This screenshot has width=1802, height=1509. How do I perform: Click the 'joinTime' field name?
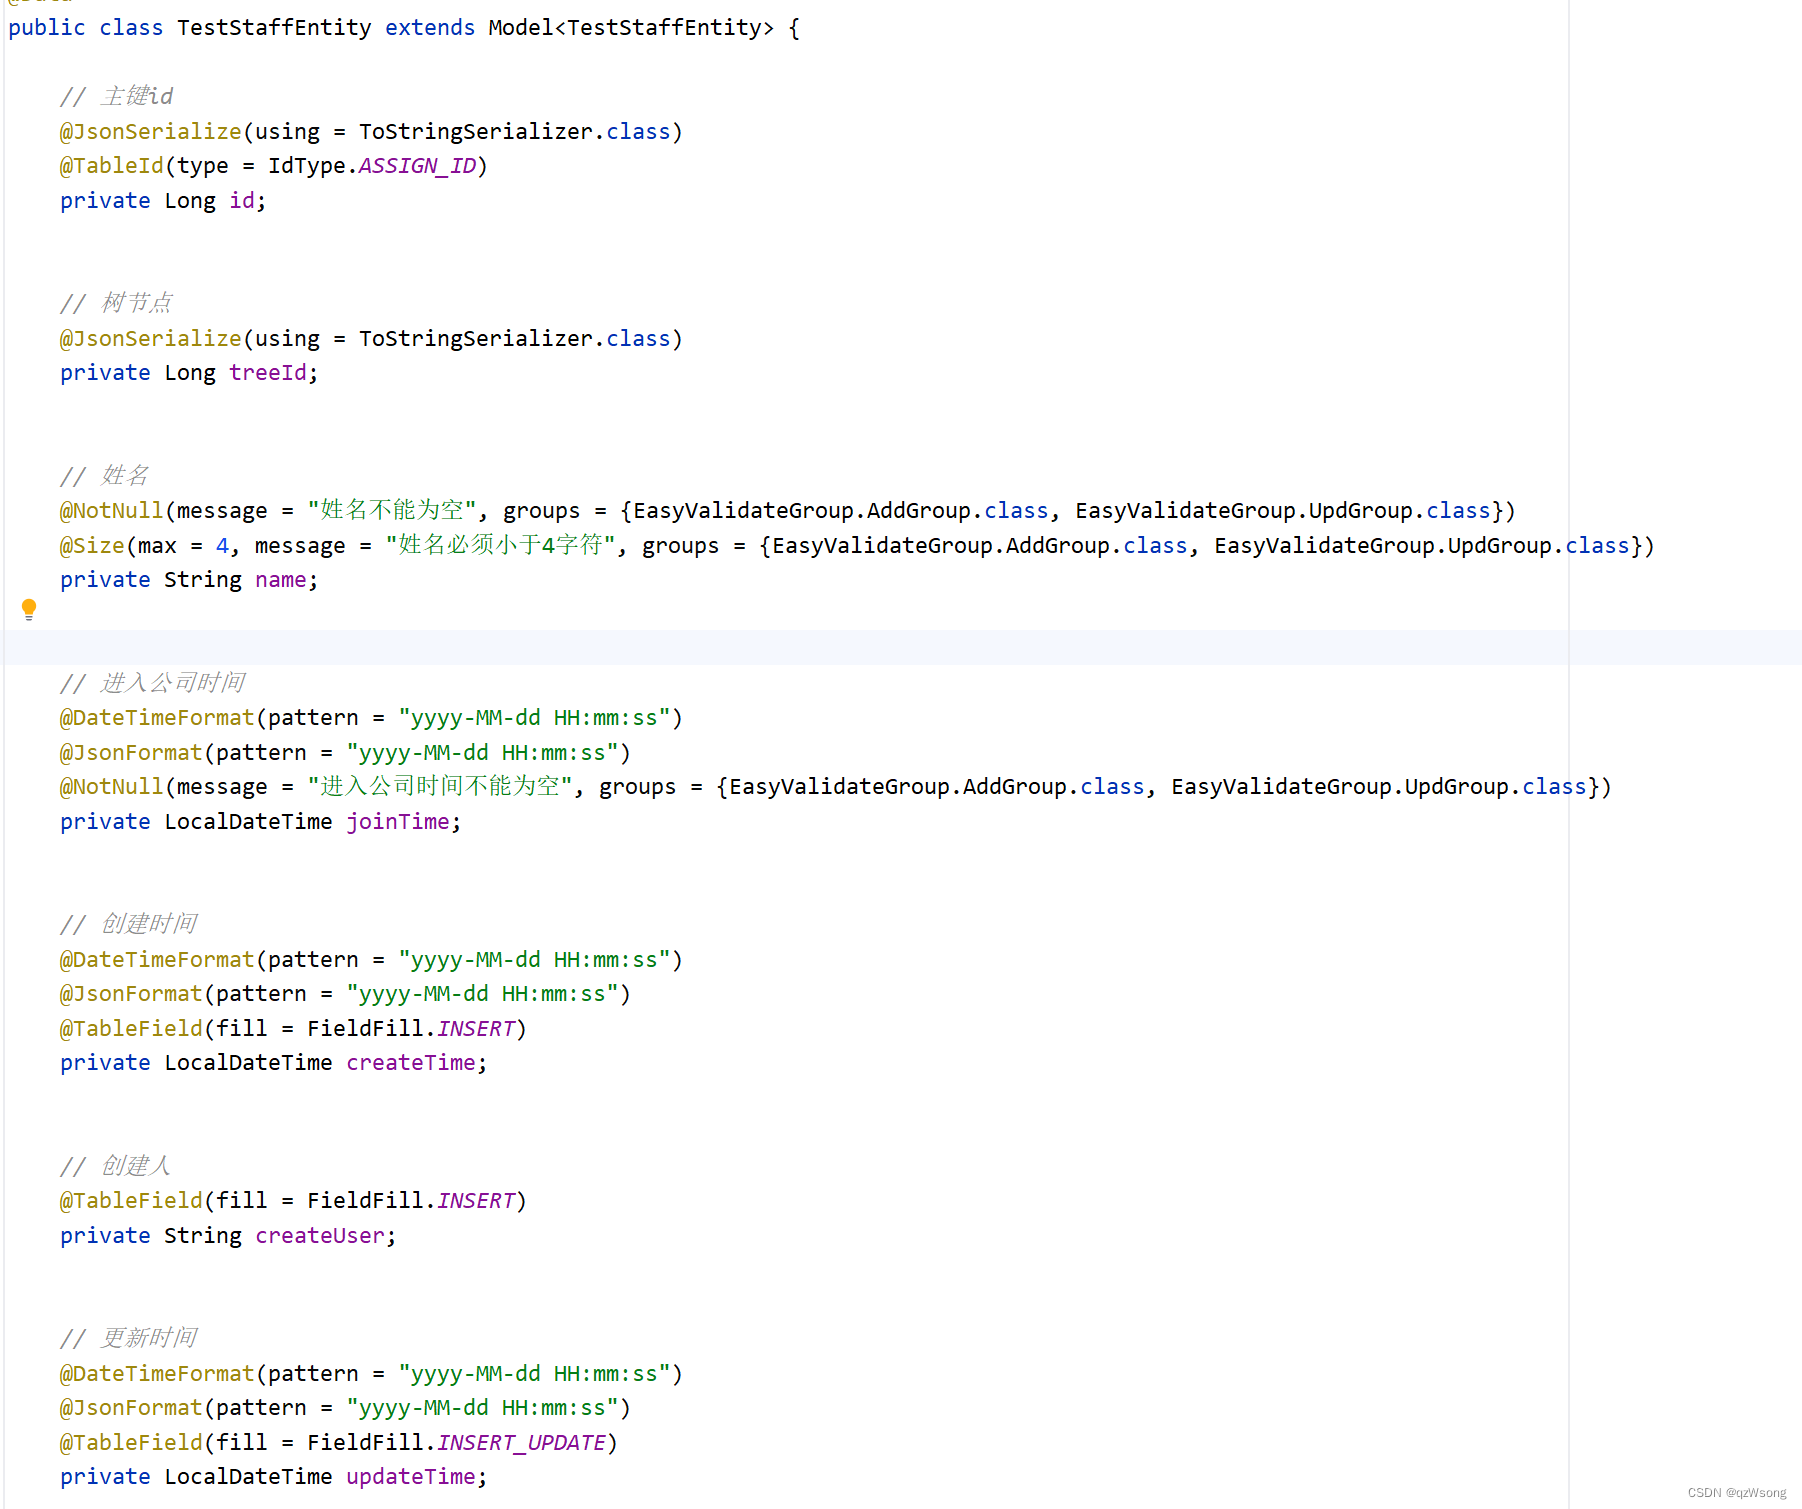pos(398,822)
